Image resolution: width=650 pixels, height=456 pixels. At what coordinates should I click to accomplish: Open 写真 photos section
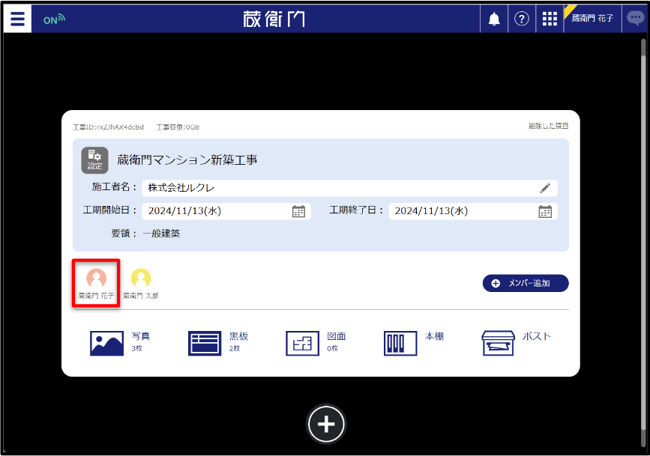pyautogui.click(x=120, y=342)
